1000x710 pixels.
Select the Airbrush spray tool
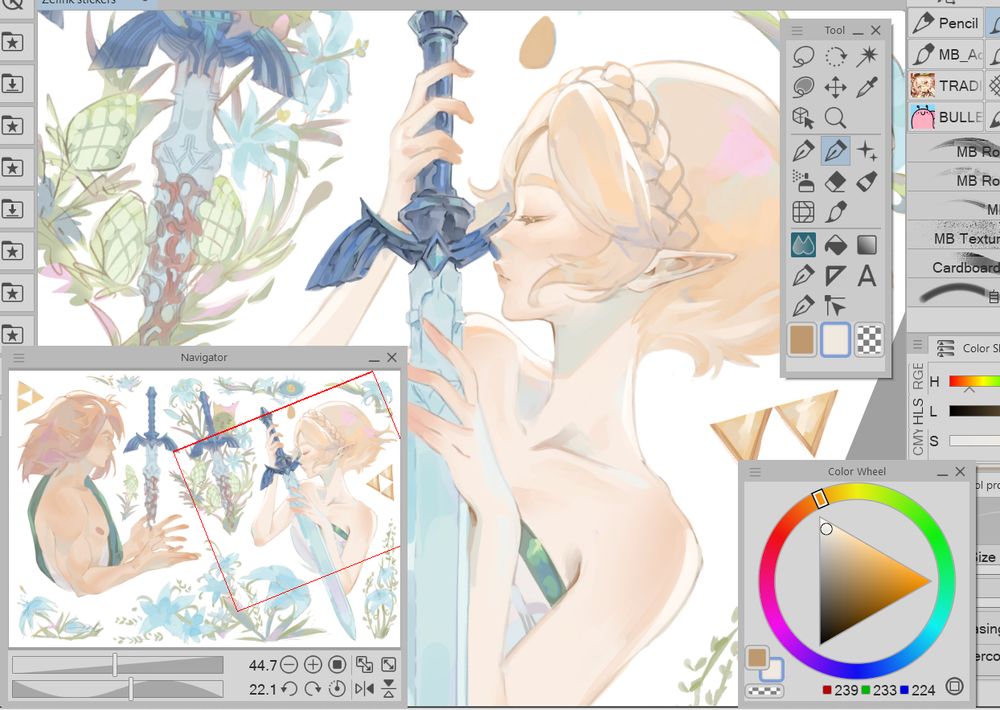tap(804, 182)
